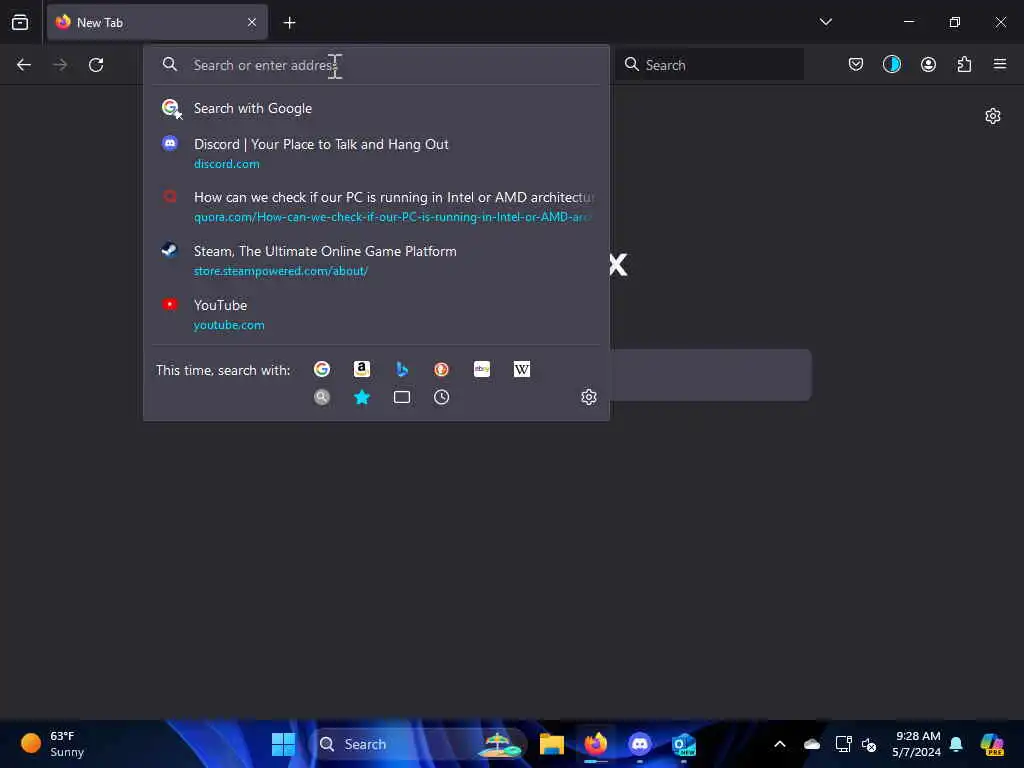The width and height of the screenshot is (1024, 768).
Task: Open the 9:28 AM clock and date
Action: pos(916,744)
